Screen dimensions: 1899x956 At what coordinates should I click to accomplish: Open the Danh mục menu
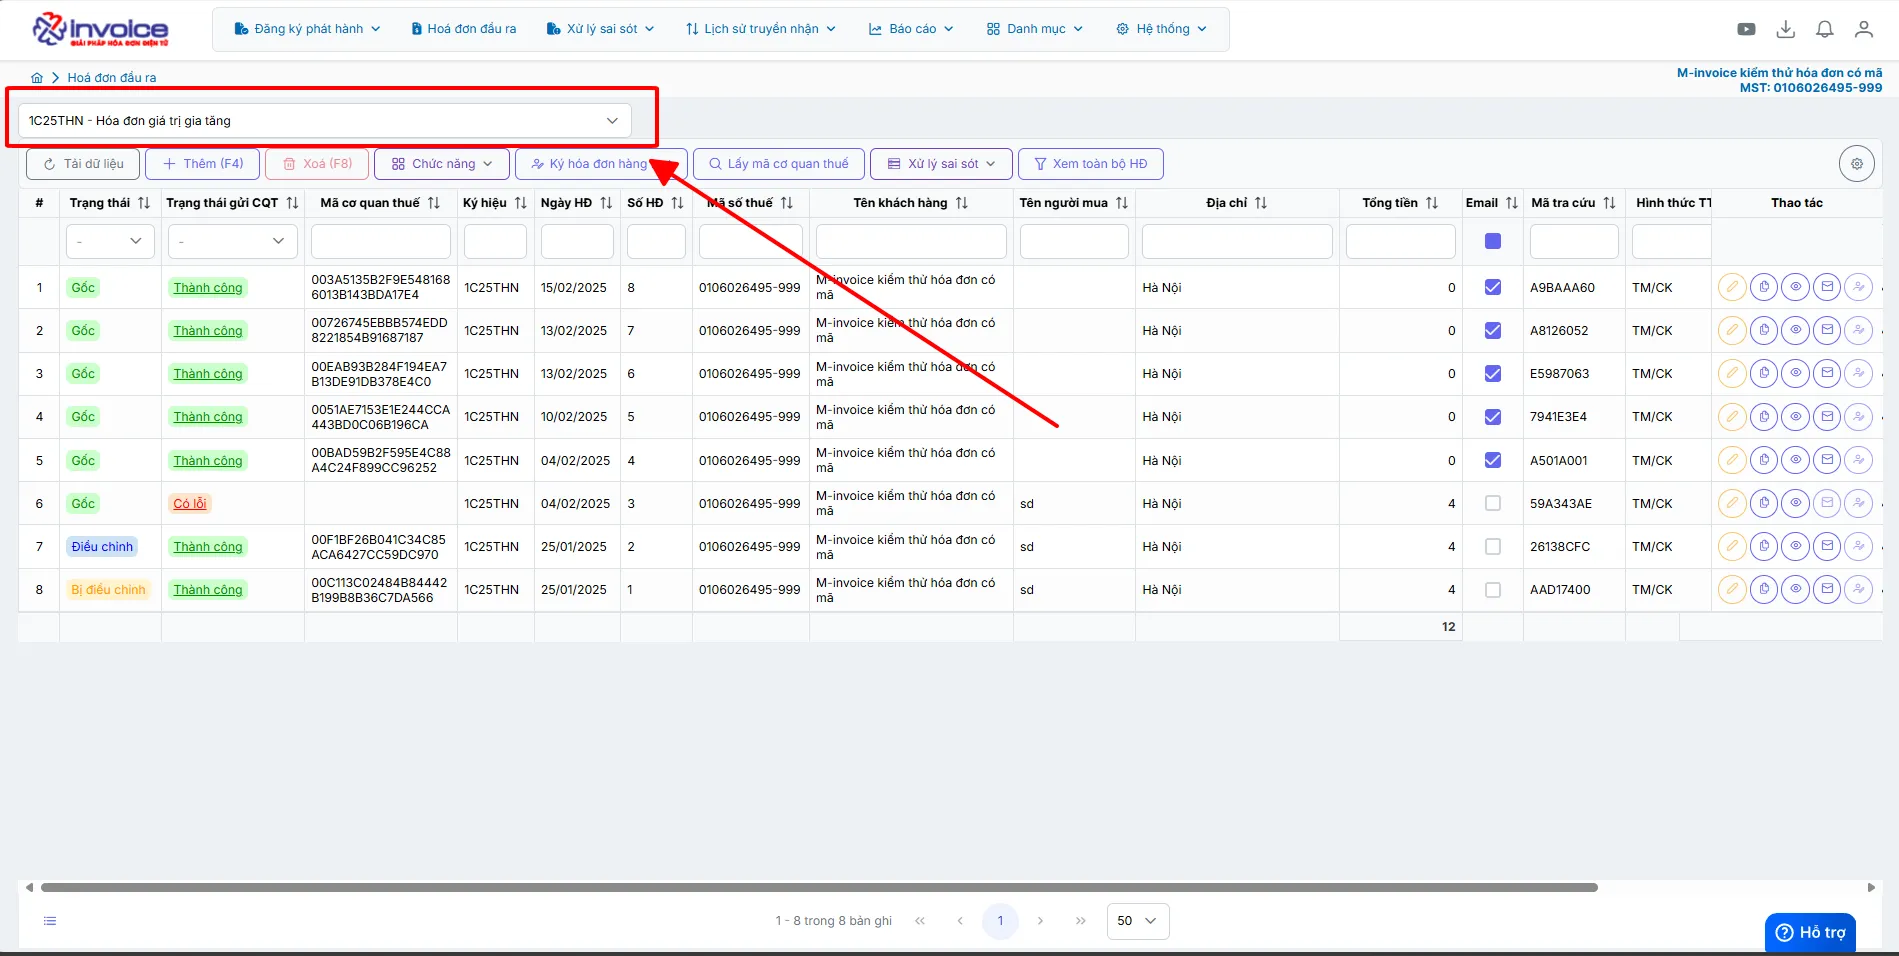(x=1035, y=29)
